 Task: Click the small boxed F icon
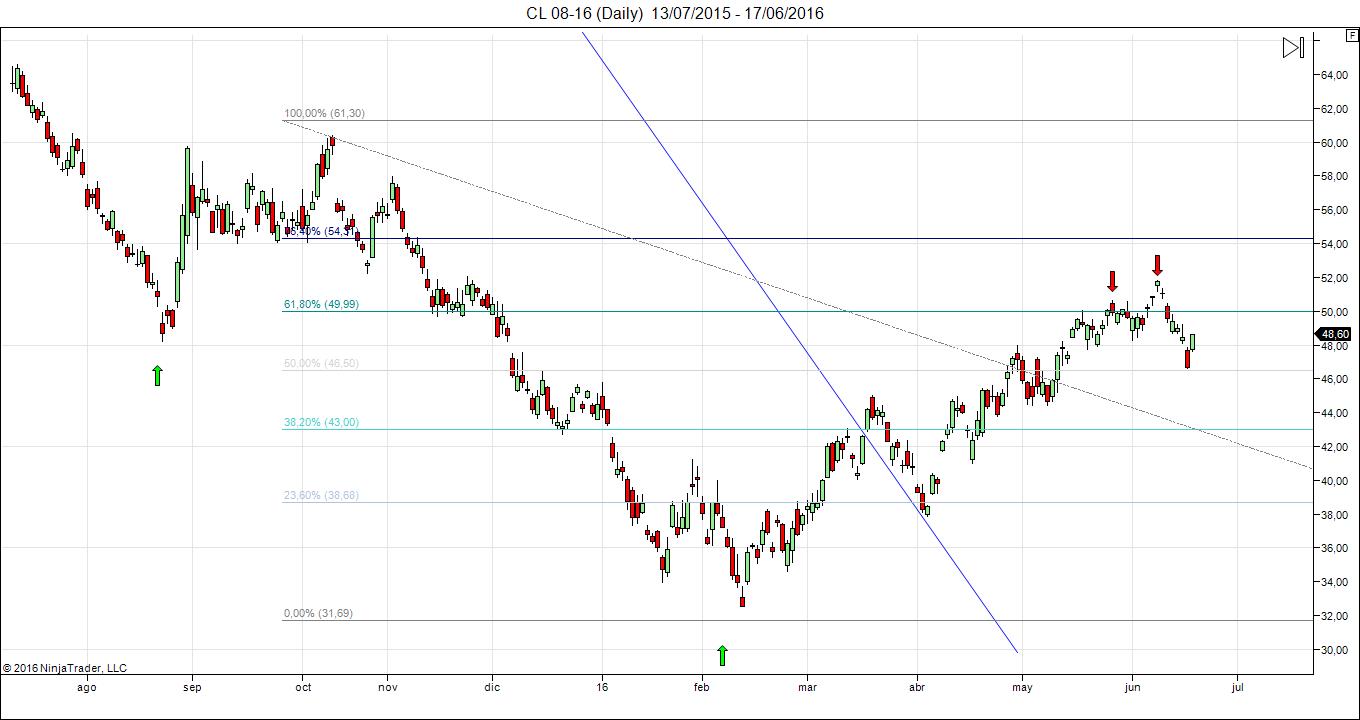[1352, 35]
